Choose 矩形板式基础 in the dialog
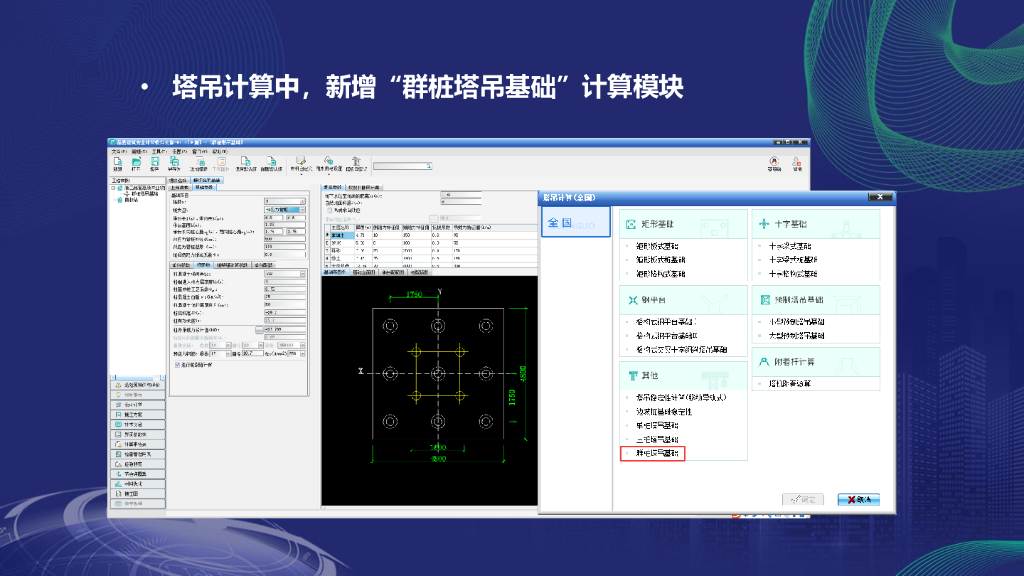This screenshot has width=1024, height=576. click(657, 246)
